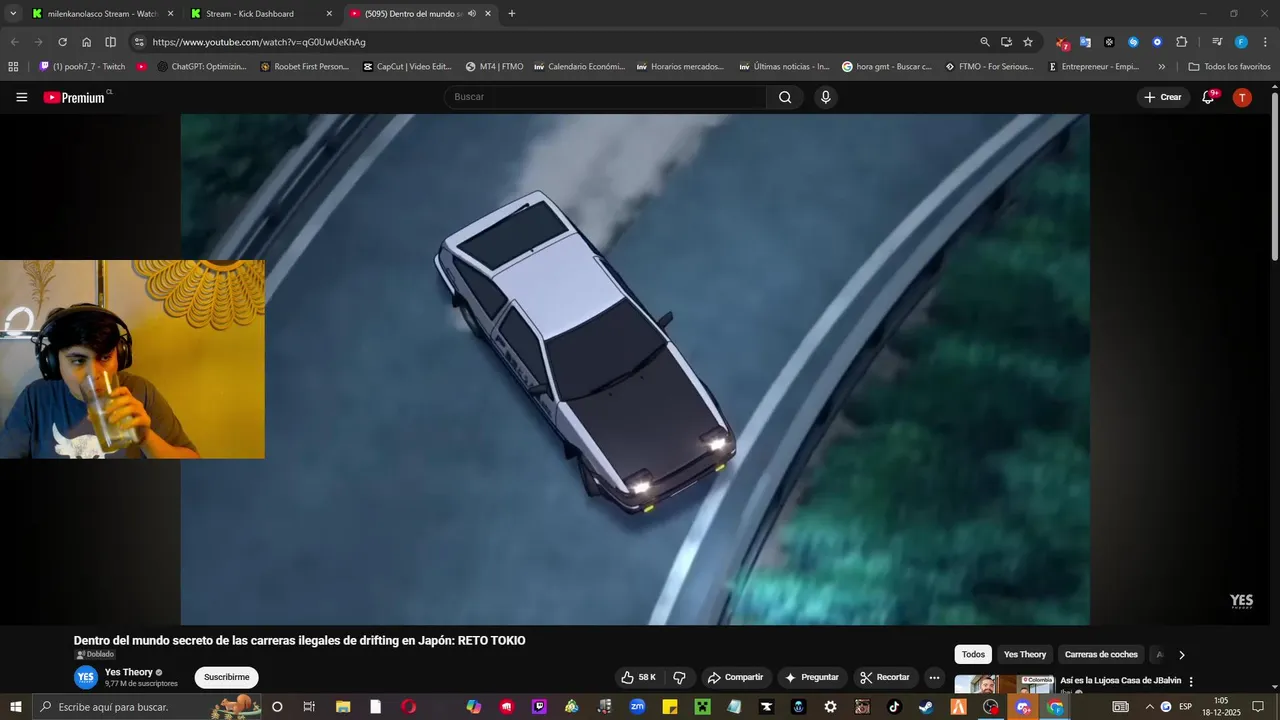The width and height of the screenshot is (1280, 720).
Task: Click the Suscribirme button
Action: point(226,677)
